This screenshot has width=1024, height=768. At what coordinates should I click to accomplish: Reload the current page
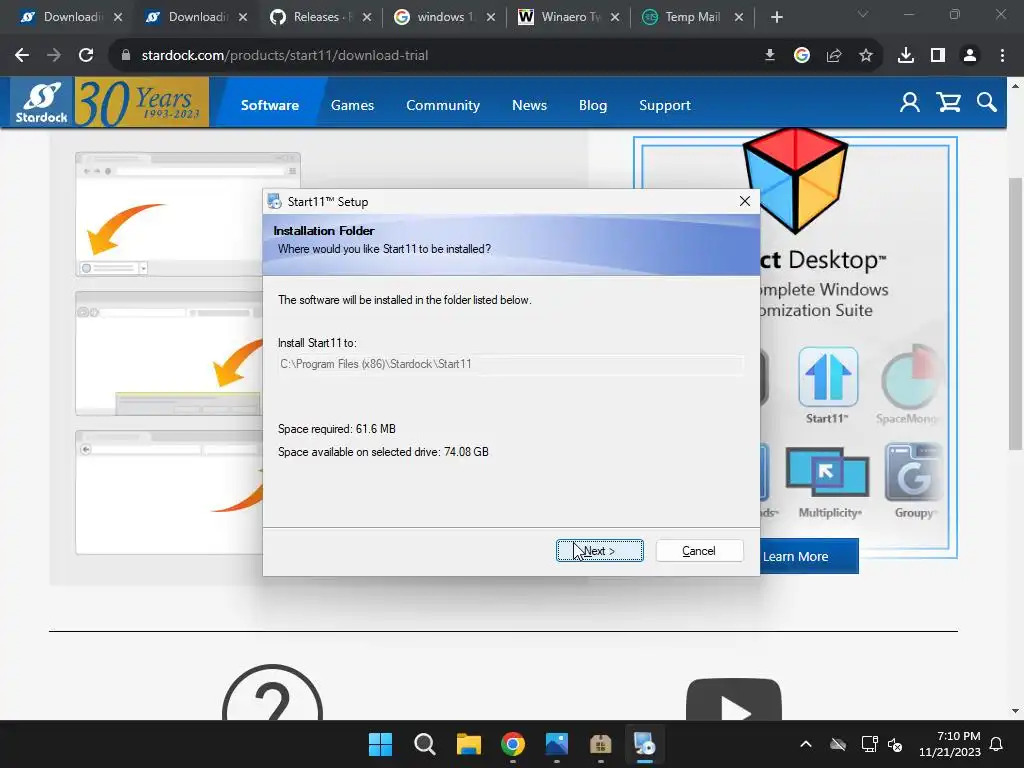(86, 56)
